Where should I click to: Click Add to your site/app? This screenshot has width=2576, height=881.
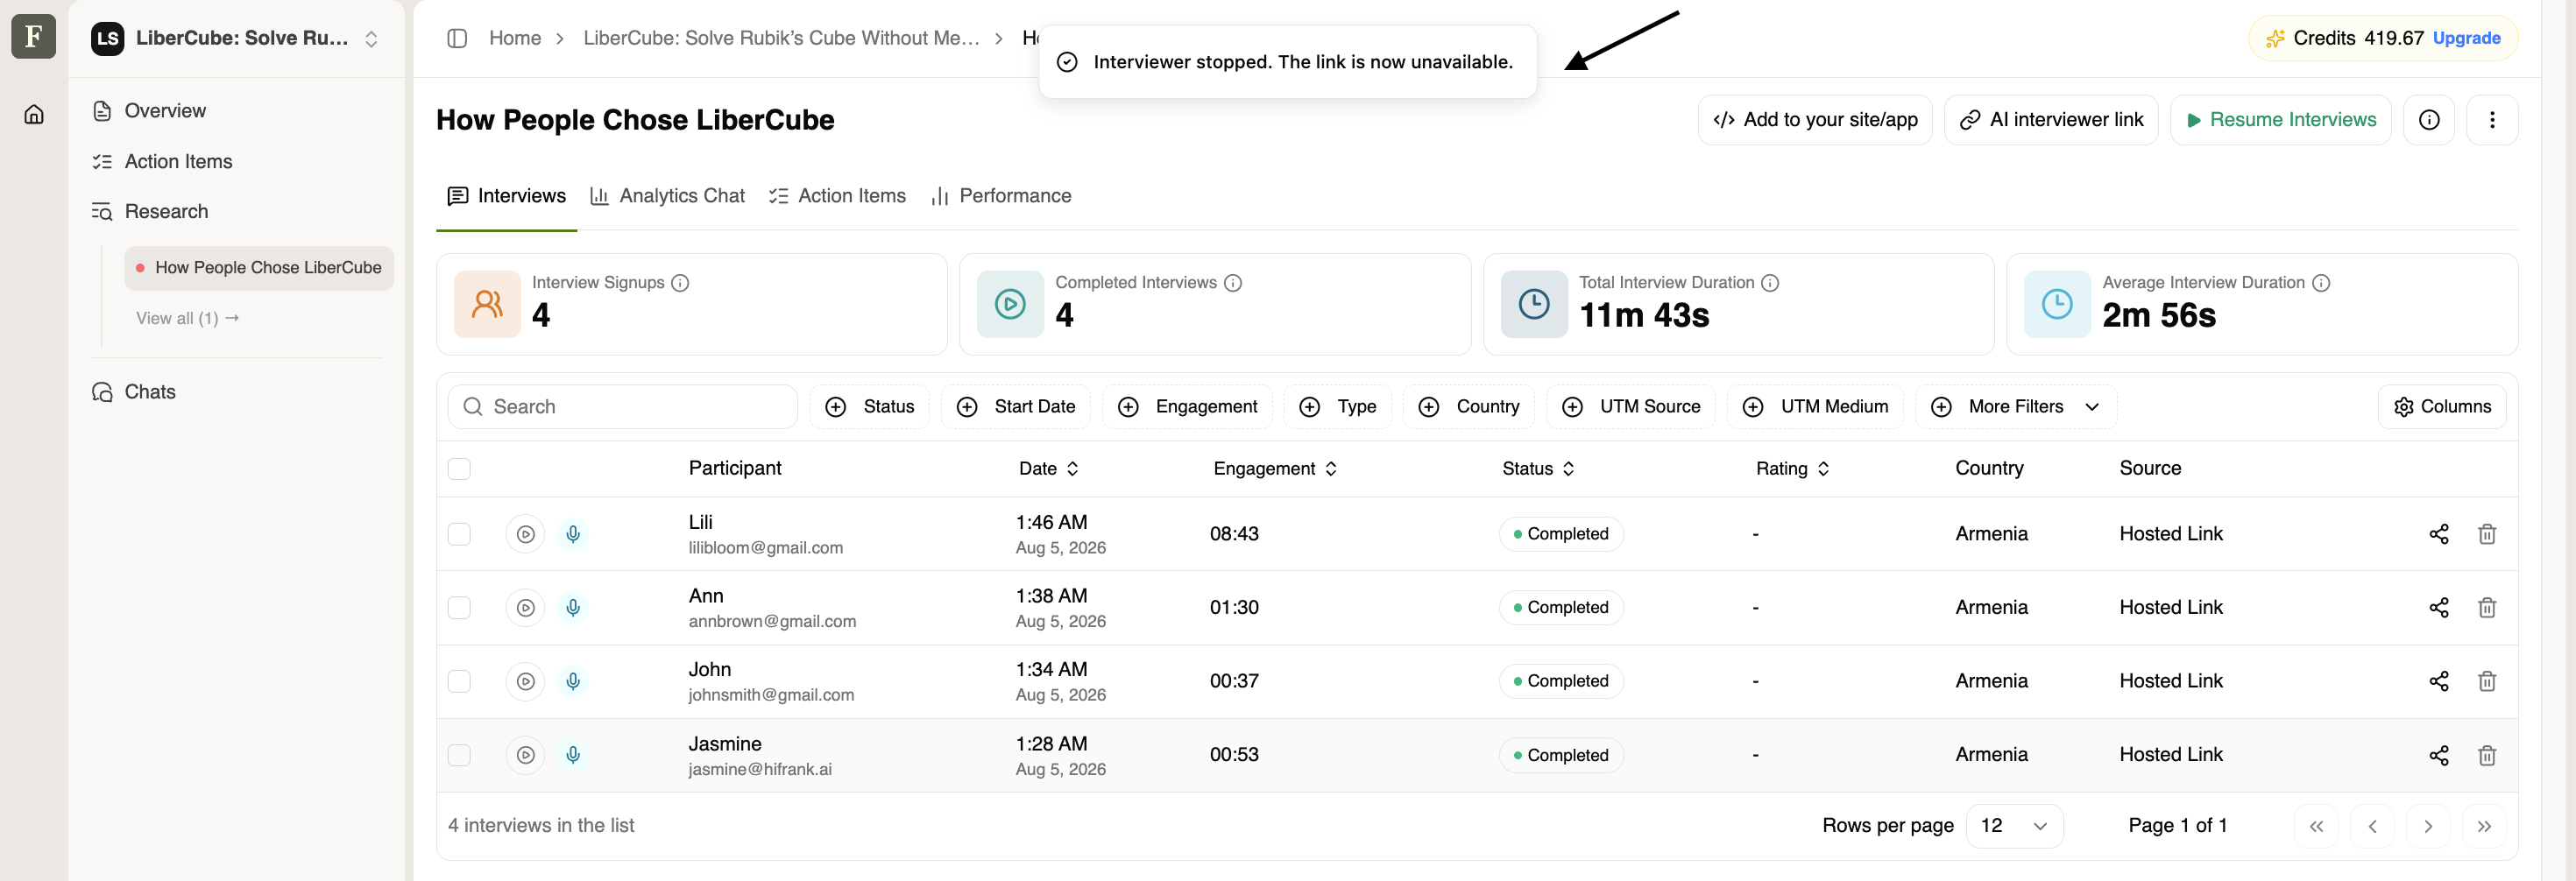[1815, 120]
